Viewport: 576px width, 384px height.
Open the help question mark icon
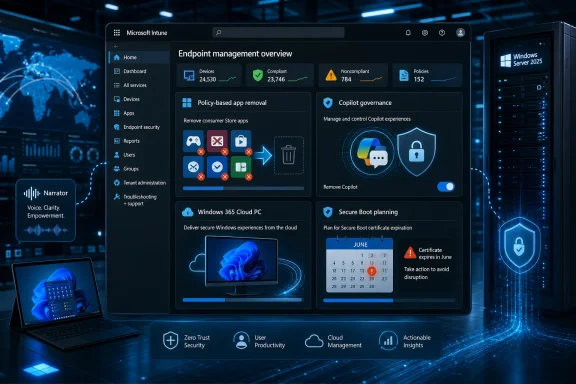click(x=442, y=33)
